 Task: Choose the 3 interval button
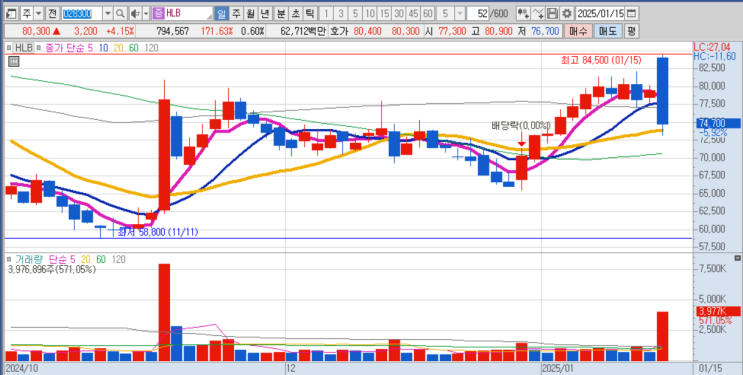(x=342, y=13)
